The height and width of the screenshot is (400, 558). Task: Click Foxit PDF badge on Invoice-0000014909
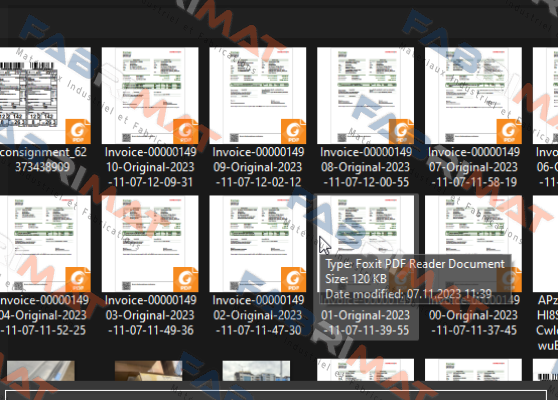[x=294, y=131]
